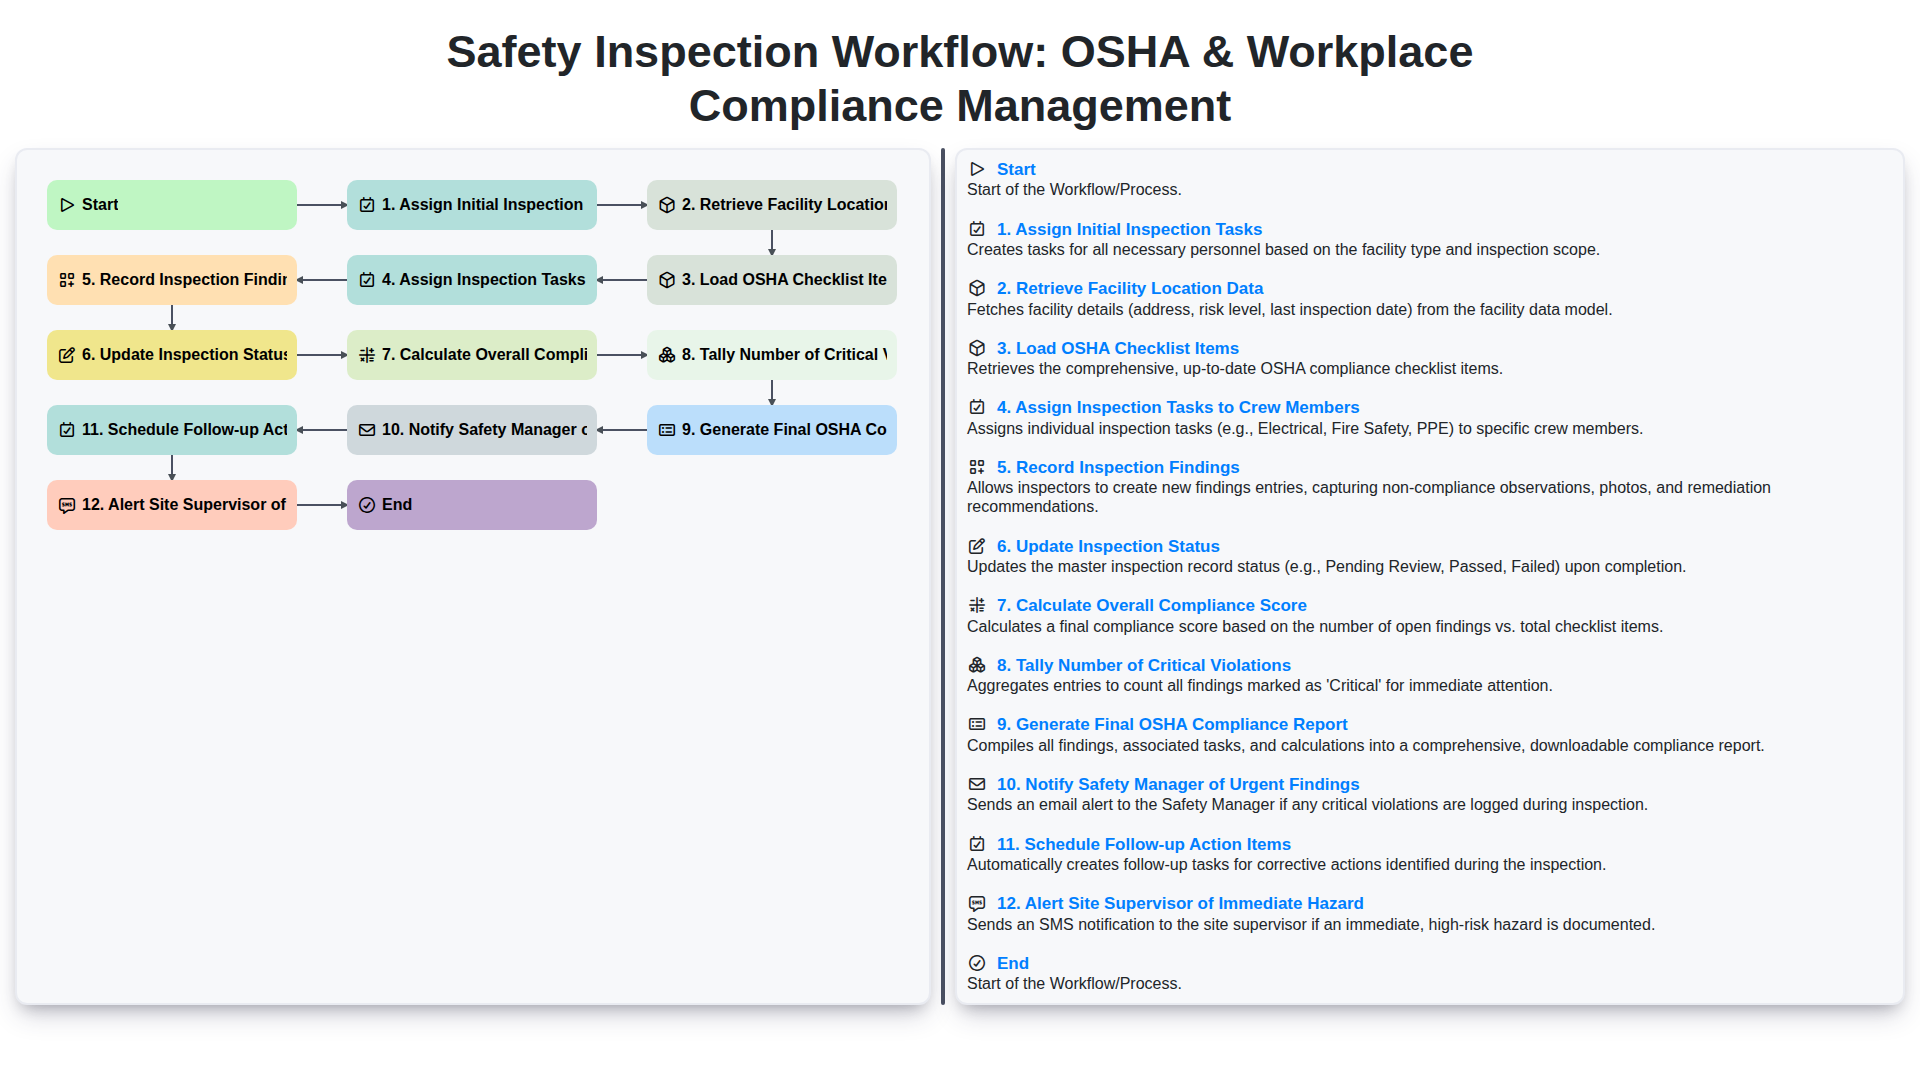Click the envelope icon in node 10 Notify Safety Manager
The image size is (1920, 1080).
point(367,430)
